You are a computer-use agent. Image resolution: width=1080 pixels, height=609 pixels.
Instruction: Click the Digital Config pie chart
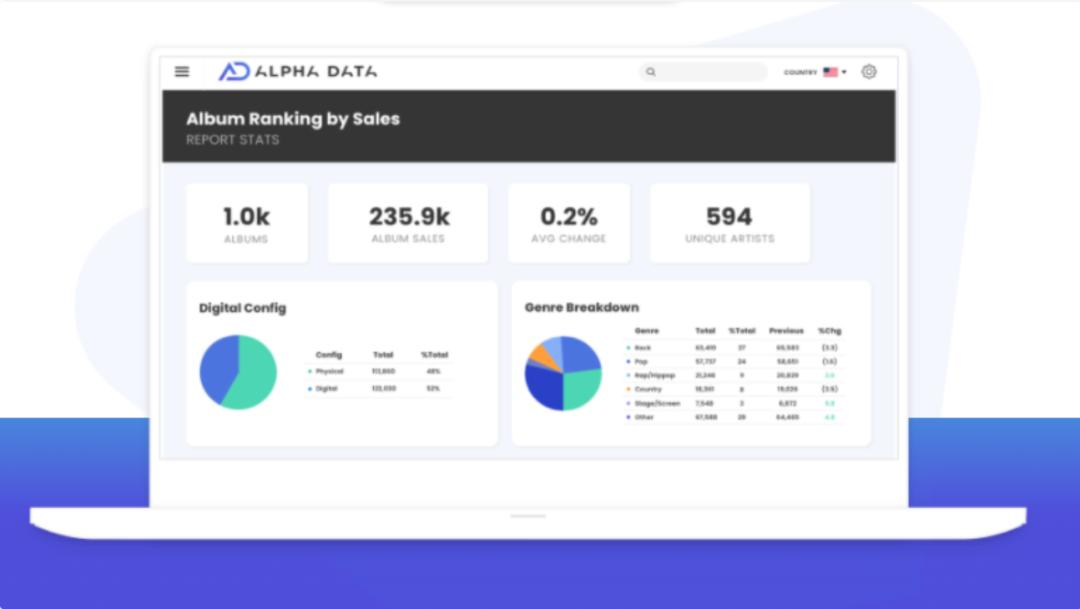(238, 372)
